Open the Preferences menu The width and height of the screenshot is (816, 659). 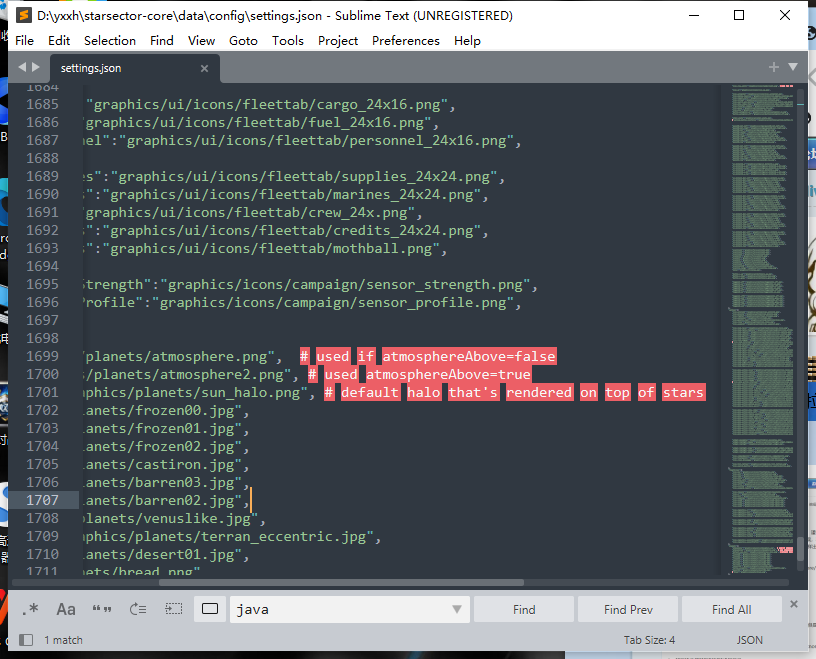pyautogui.click(x=405, y=40)
